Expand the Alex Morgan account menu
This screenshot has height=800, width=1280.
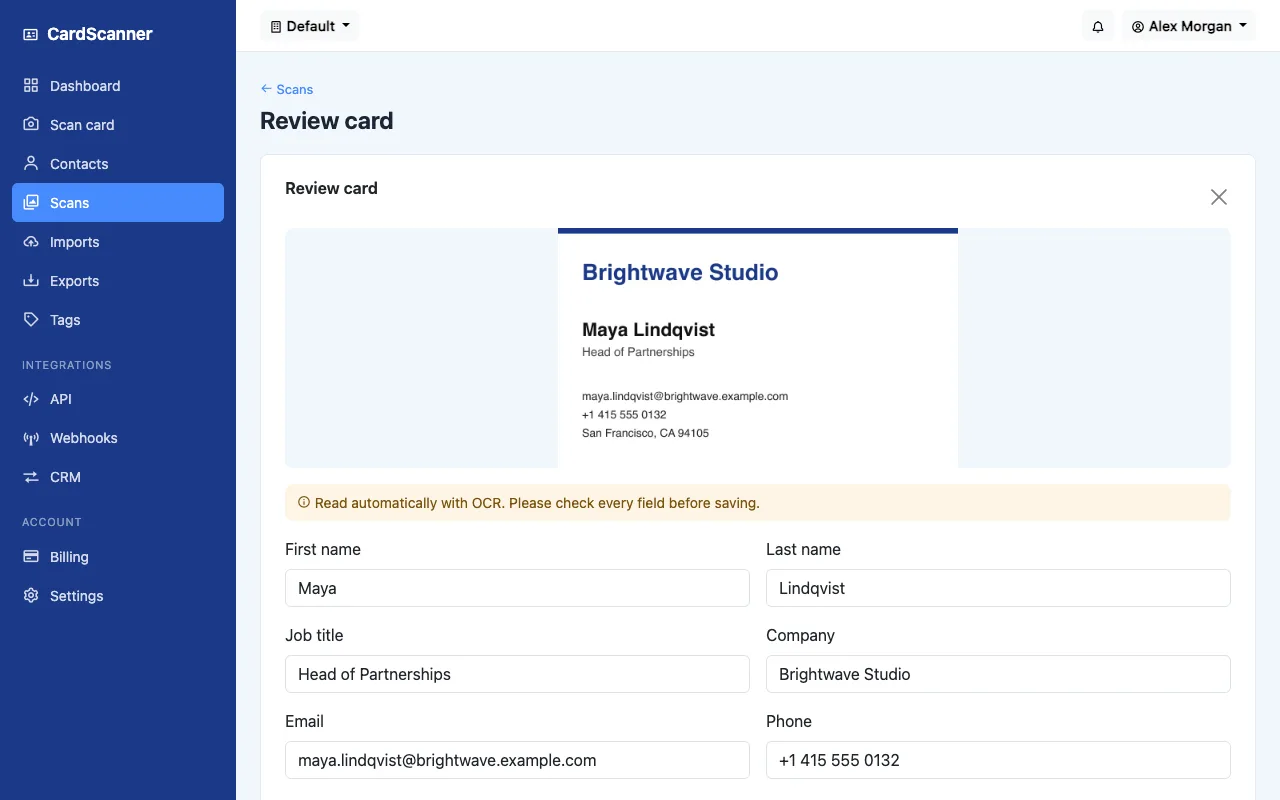coord(1190,26)
